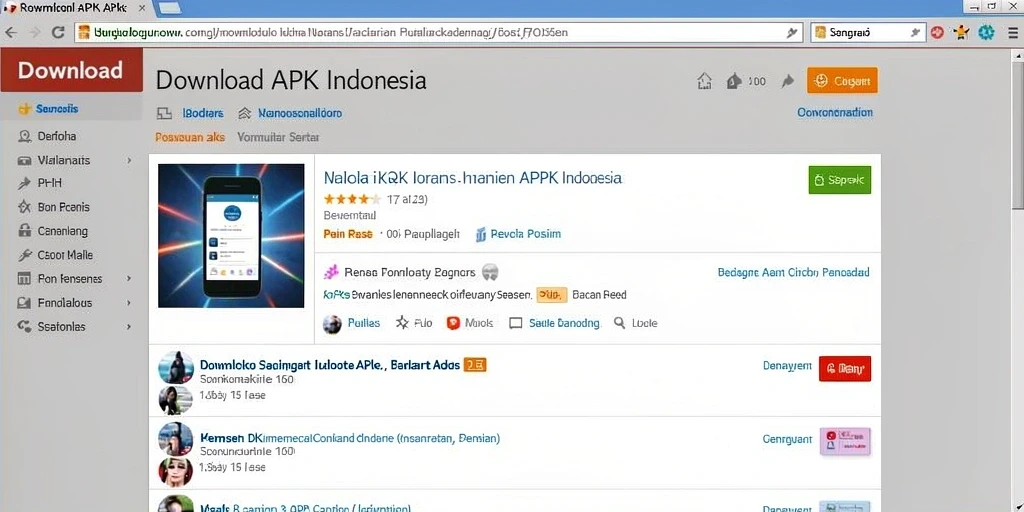
Task: Click the red Bany button
Action: click(844, 369)
